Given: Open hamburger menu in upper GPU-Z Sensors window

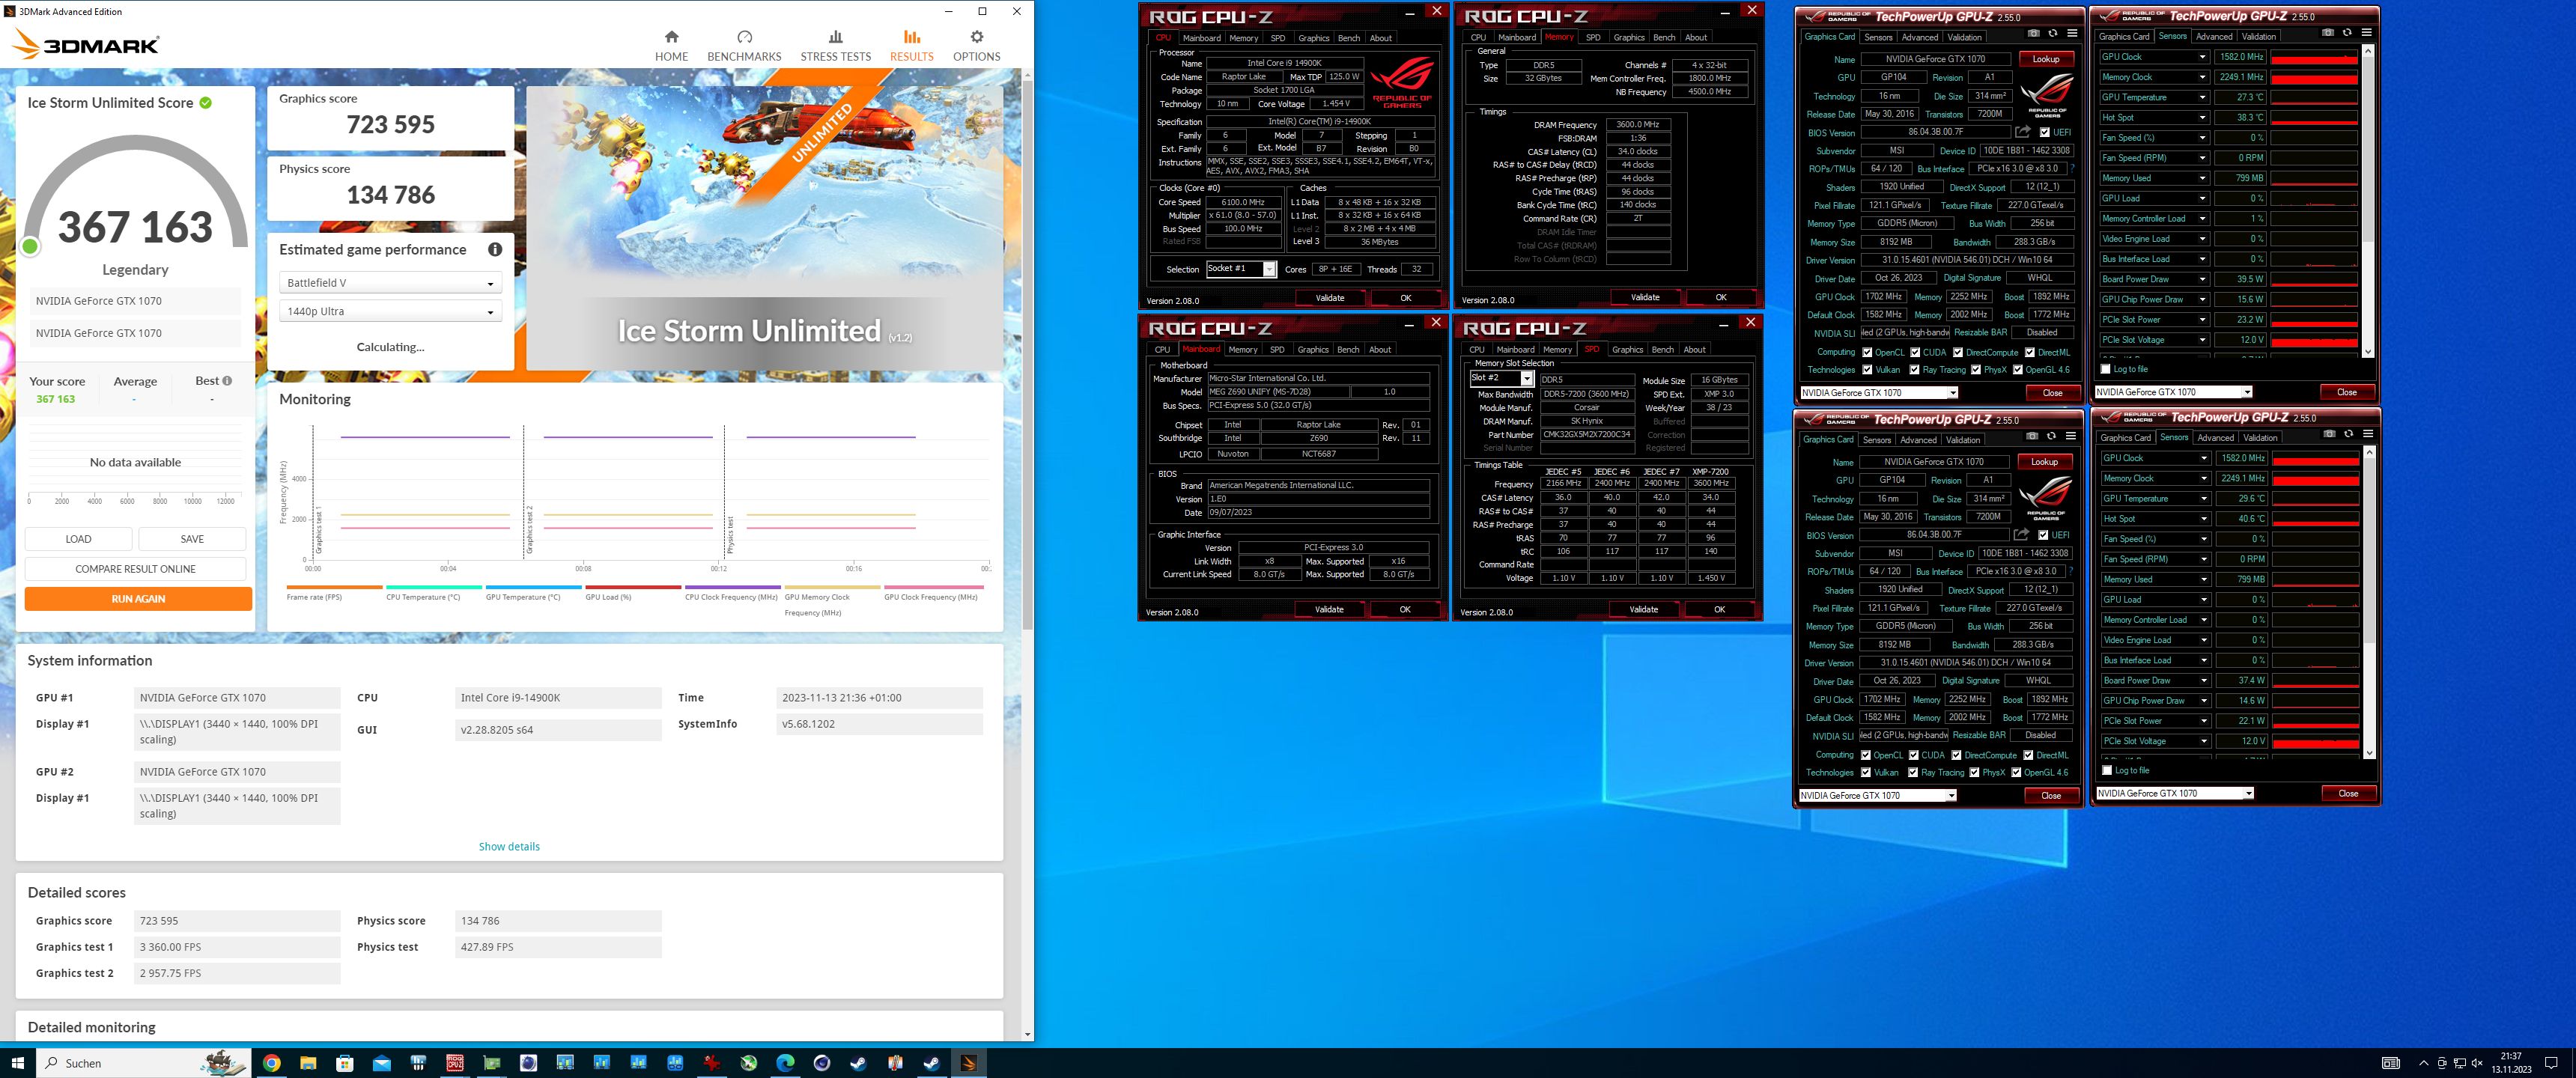Looking at the screenshot, I should click(2367, 33).
